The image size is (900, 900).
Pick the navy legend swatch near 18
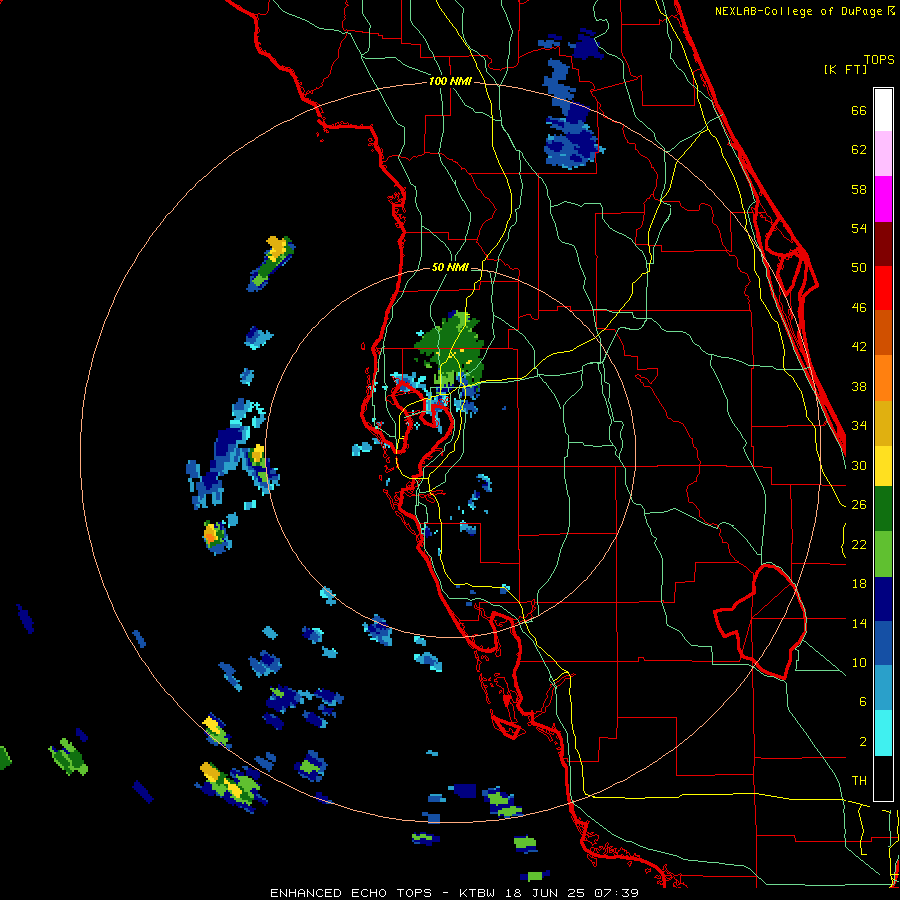[883, 599]
